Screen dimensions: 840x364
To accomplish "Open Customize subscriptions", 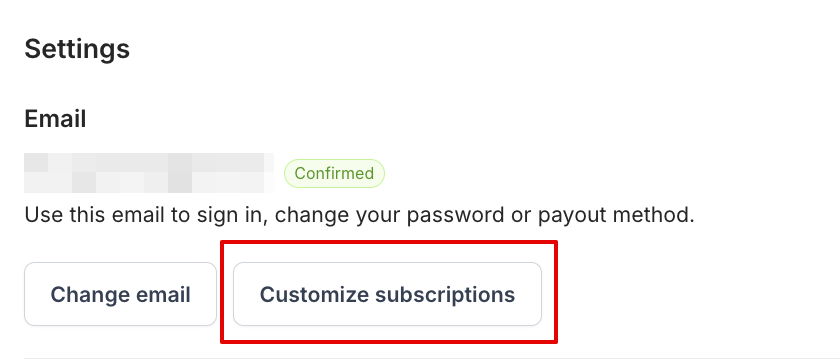I will point(387,294).
